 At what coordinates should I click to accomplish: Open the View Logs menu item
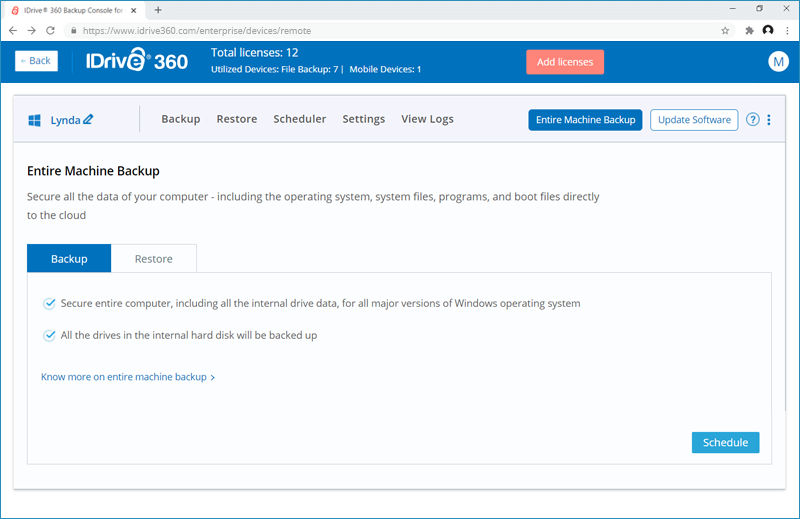coord(427,119)
